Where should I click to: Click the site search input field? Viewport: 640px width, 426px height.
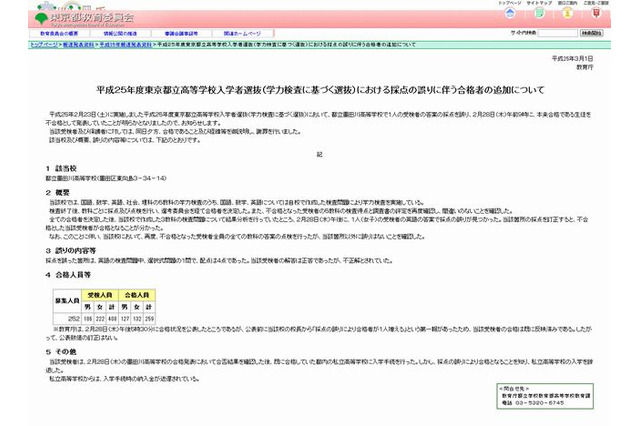[558, 33]
